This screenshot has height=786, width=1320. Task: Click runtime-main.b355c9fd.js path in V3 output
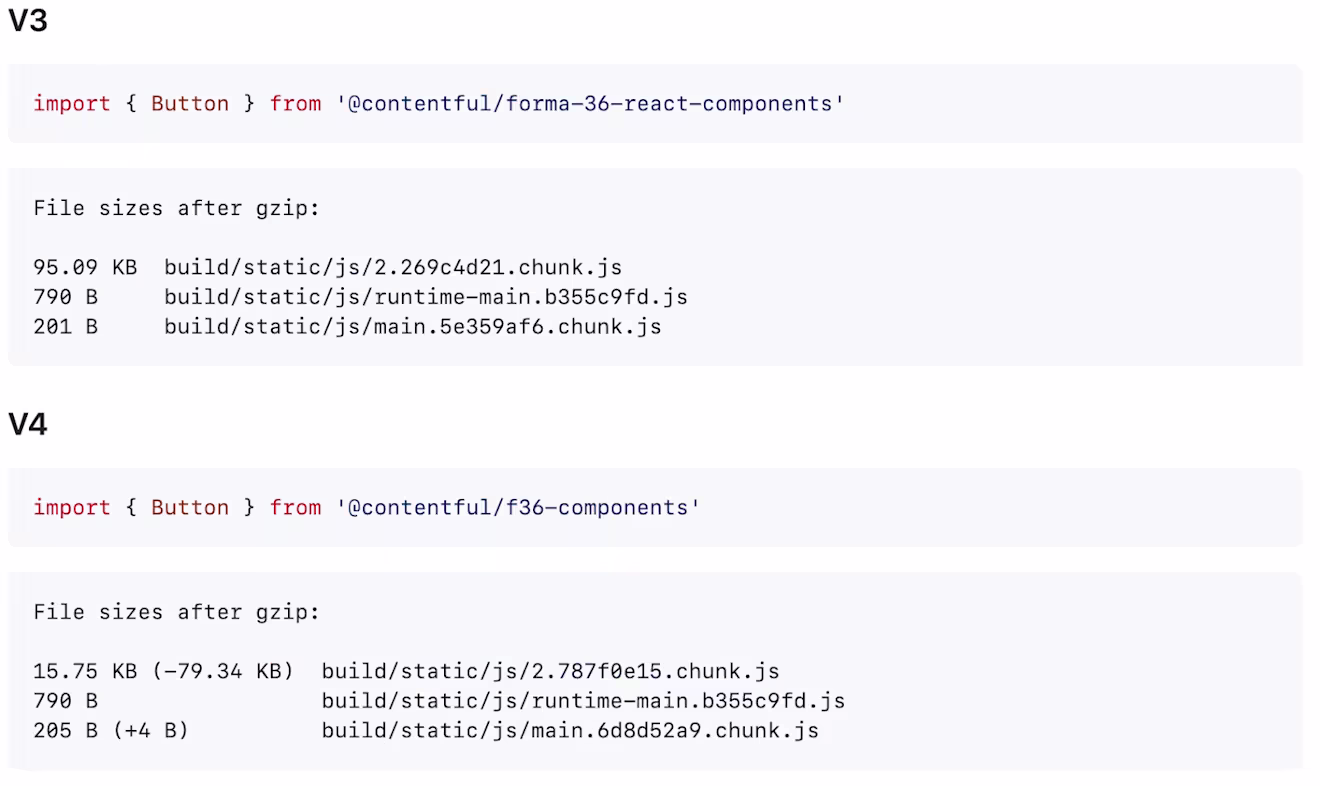tap(426, 297)
